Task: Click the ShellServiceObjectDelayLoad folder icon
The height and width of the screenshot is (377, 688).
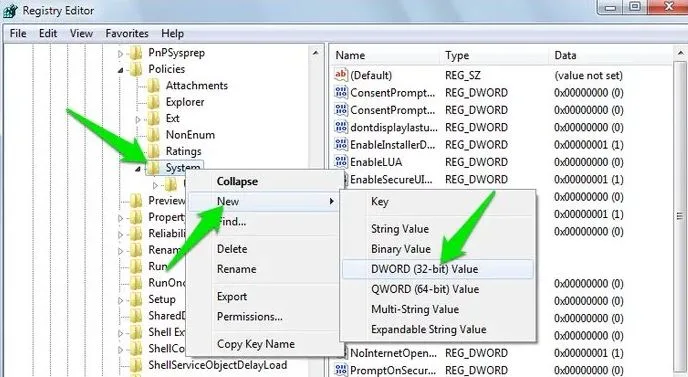Action: click(x=136, y=365)
